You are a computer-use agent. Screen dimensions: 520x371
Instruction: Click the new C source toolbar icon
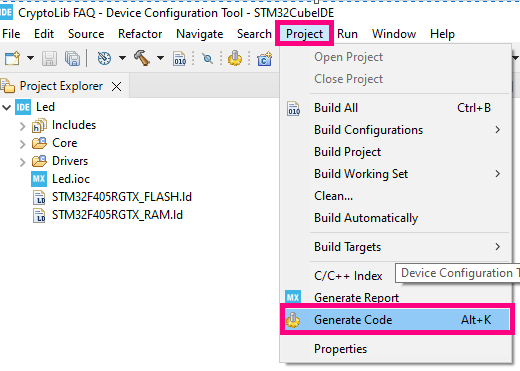tap(264, 58)
